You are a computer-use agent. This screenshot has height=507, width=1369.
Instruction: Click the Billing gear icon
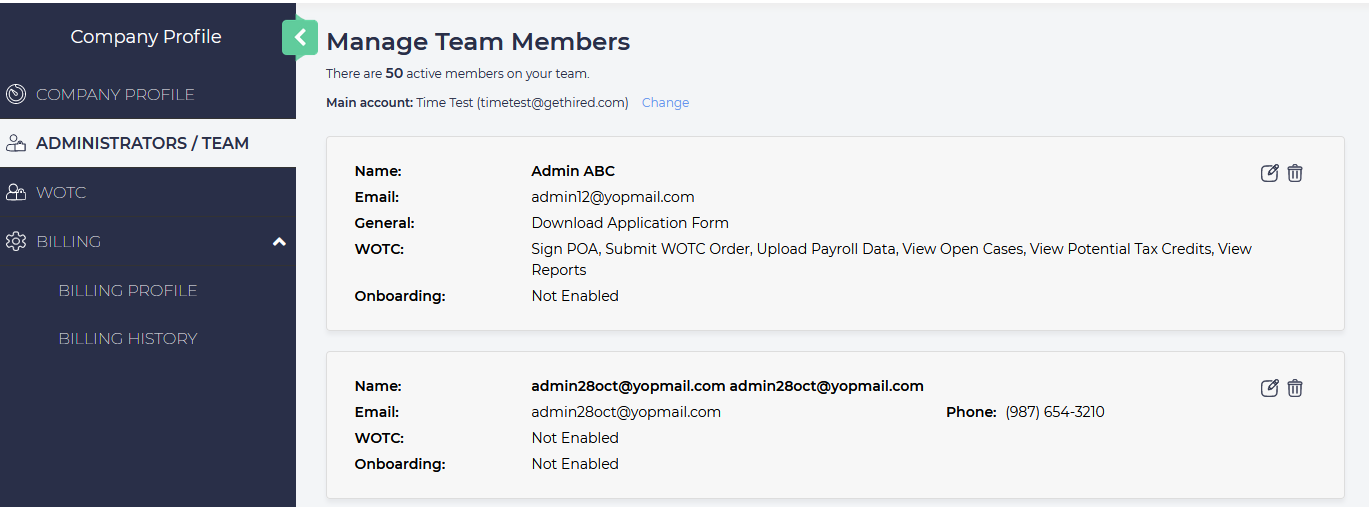tap(16, 242)
